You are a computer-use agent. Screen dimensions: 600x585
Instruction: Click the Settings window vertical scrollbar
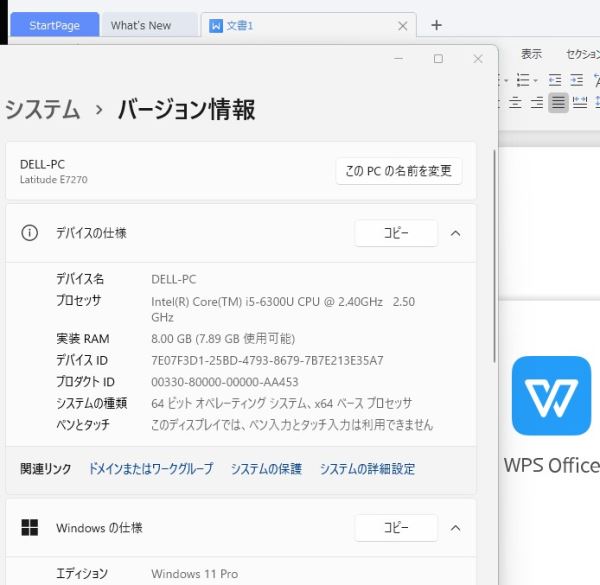494,256
